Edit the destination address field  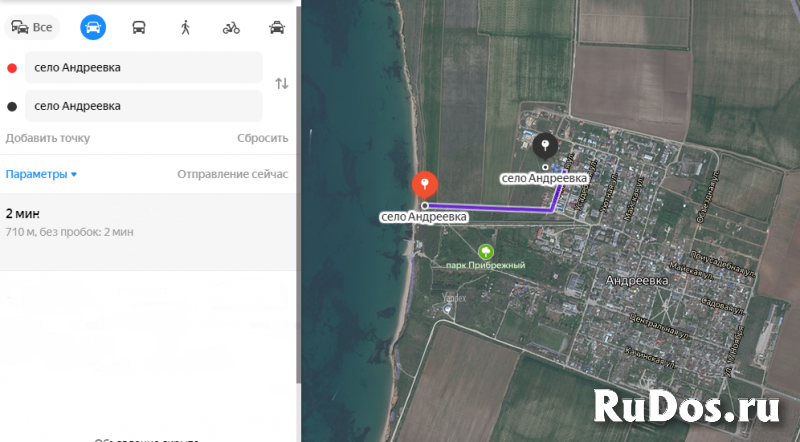[144, 105]
